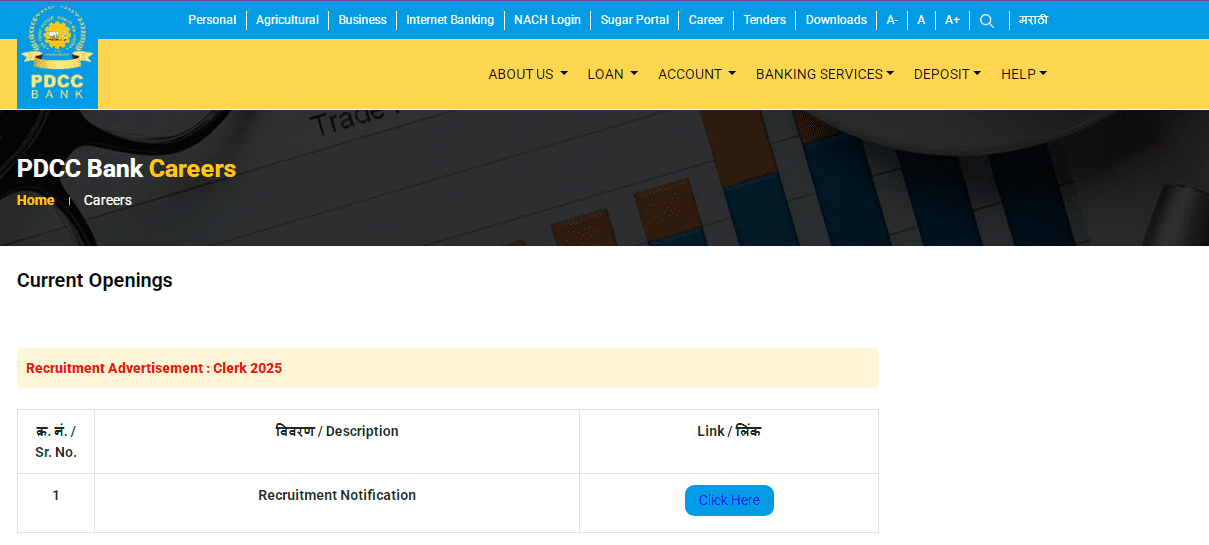Open the search magnifier icon
The image size is (1209, 545).
(986, 20)
